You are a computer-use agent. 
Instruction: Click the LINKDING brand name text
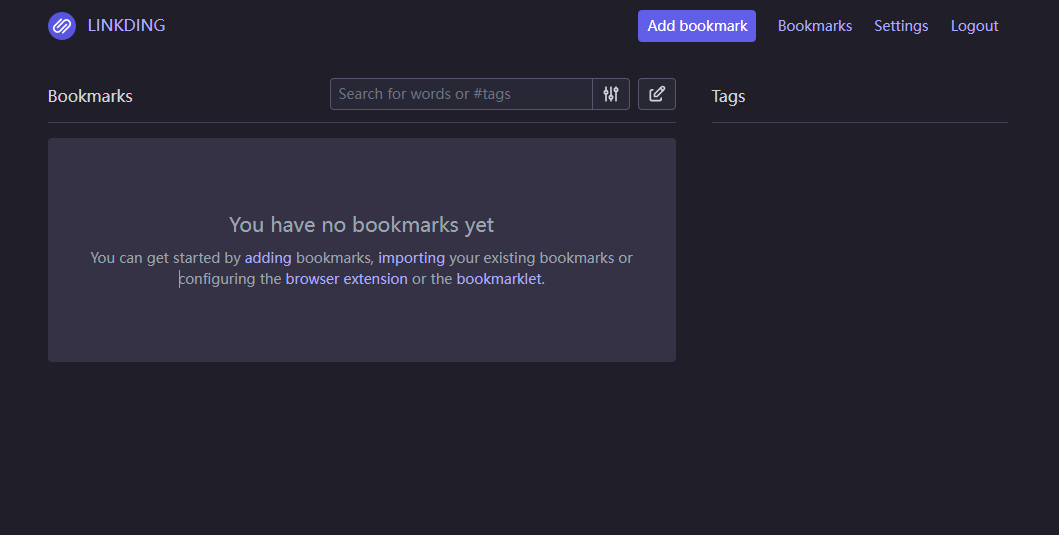pyautogui.click(x=126, y=25)
